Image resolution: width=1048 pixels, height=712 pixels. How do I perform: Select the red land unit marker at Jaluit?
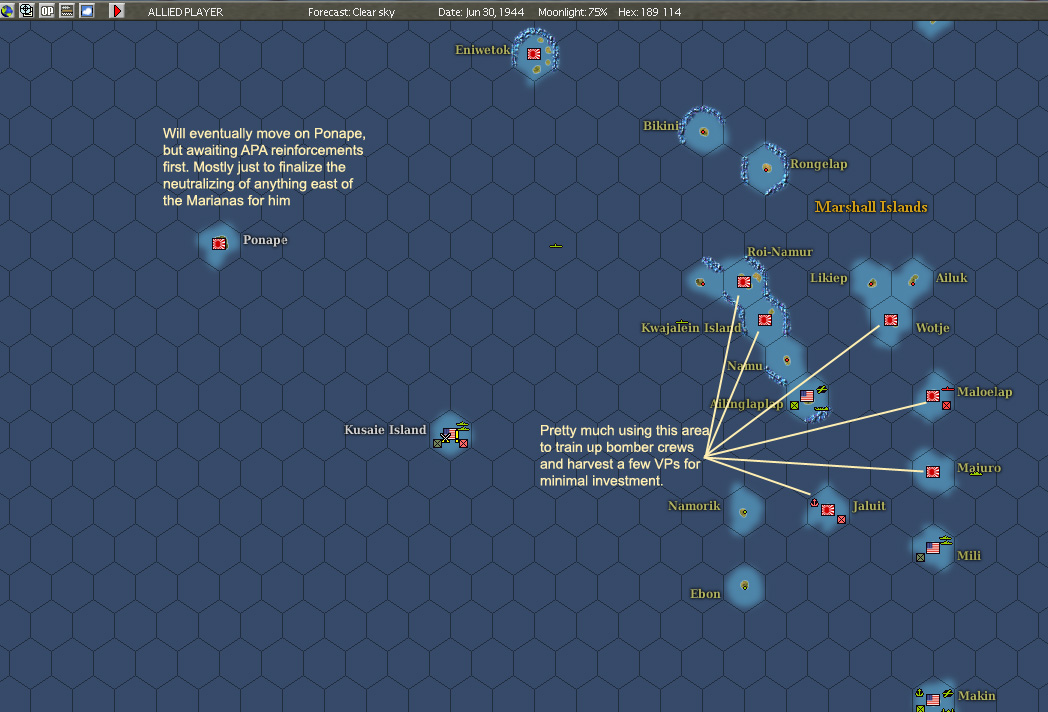click(841, 519)
